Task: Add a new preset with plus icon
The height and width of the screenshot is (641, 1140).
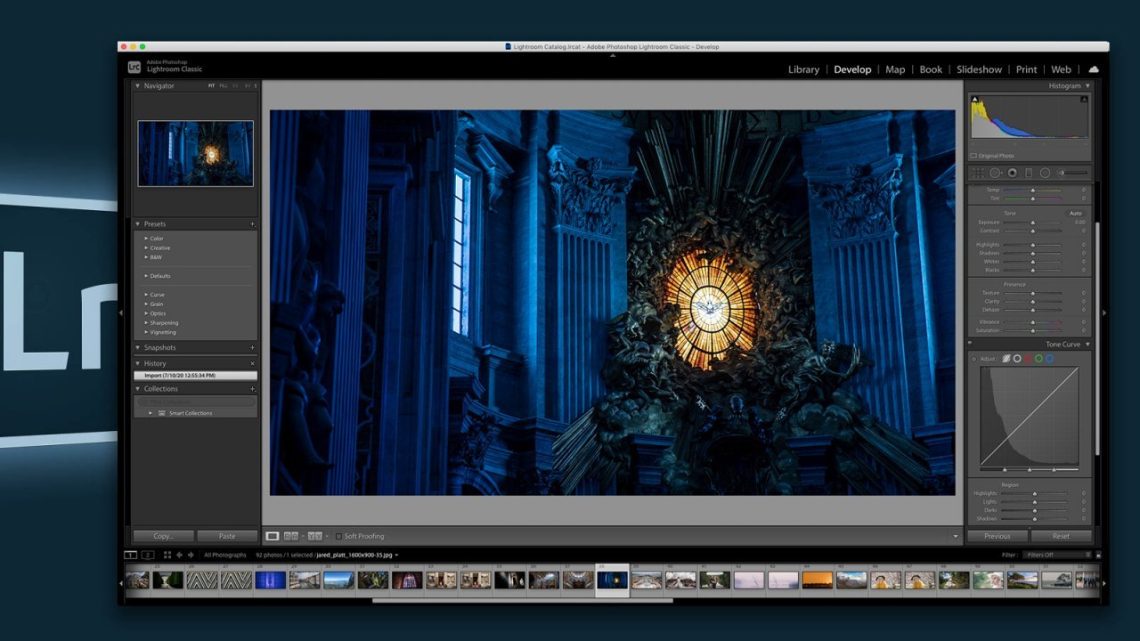Action: click(252, 224)
